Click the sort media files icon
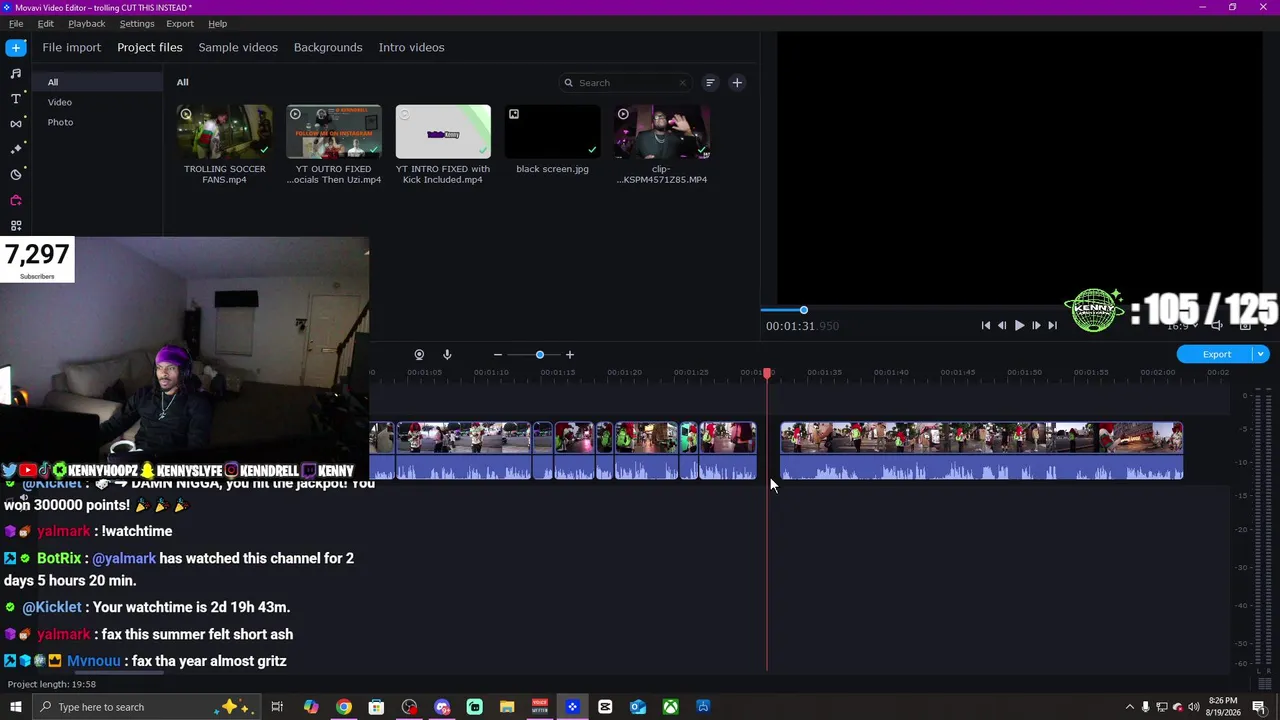Viewport: 1280px width, 720px height. 710,83
